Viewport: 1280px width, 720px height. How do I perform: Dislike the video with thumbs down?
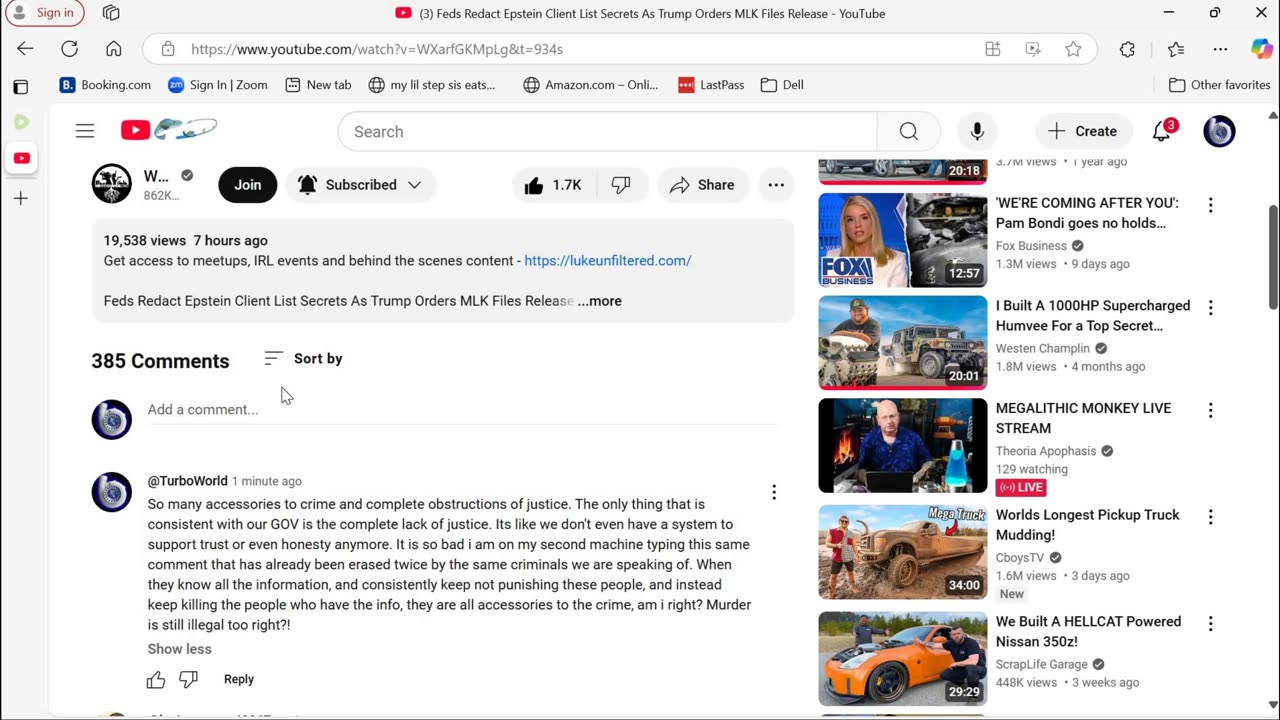621,185
